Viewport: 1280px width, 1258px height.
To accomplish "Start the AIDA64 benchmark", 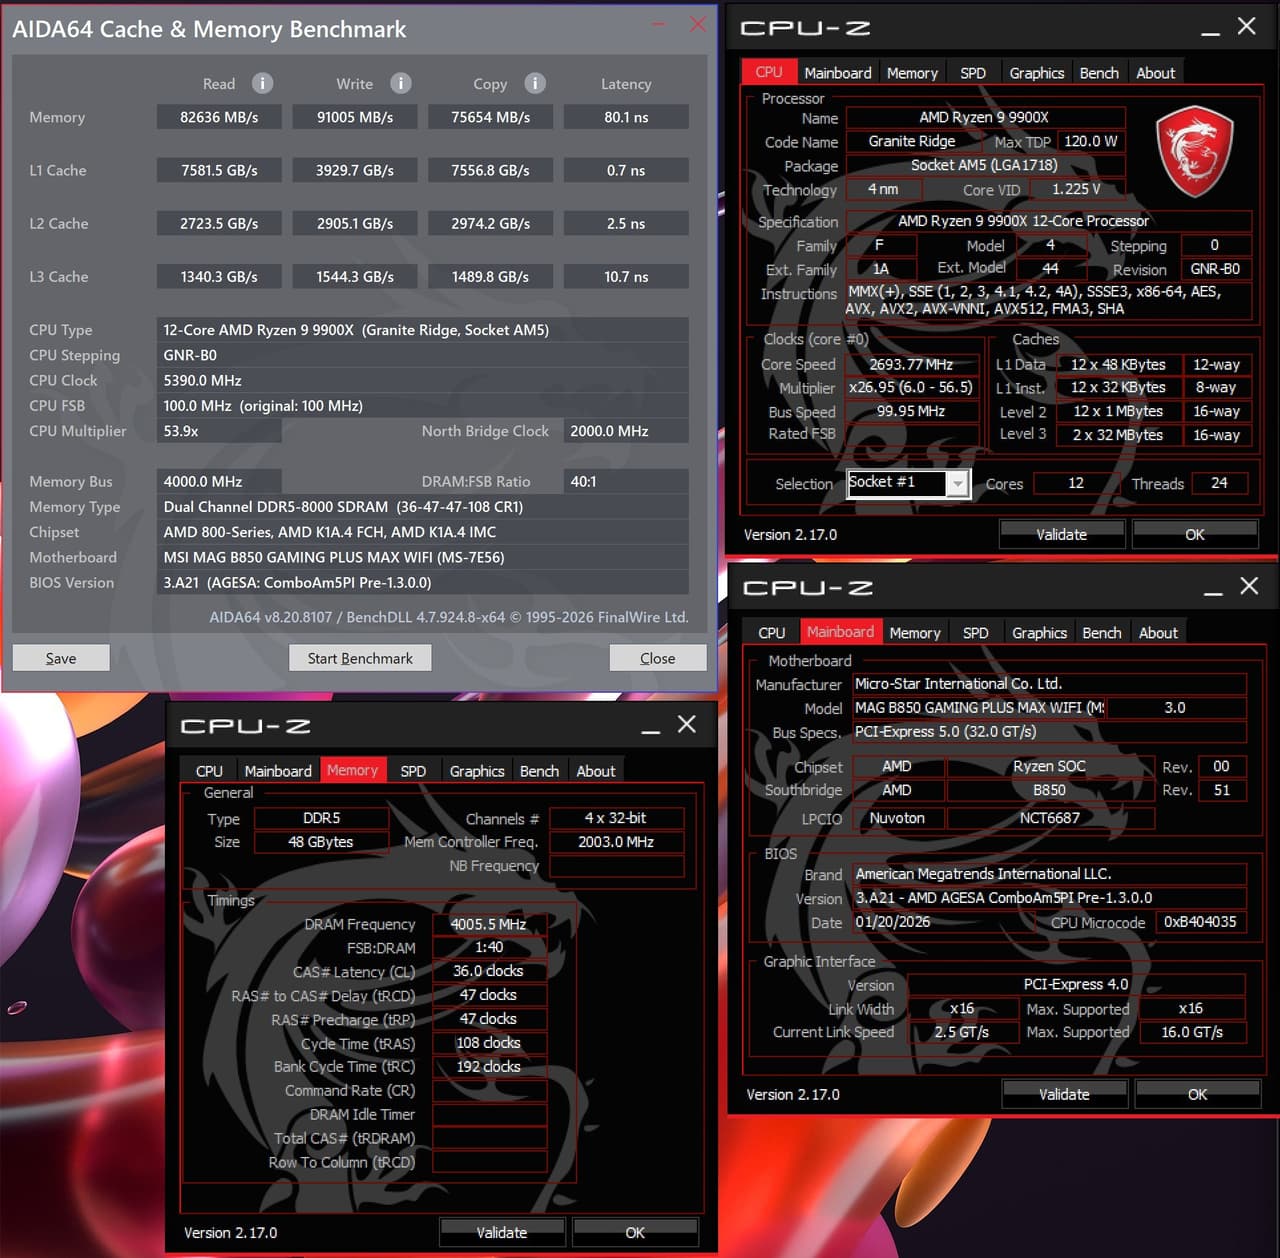I will click(x=360, y=658).
